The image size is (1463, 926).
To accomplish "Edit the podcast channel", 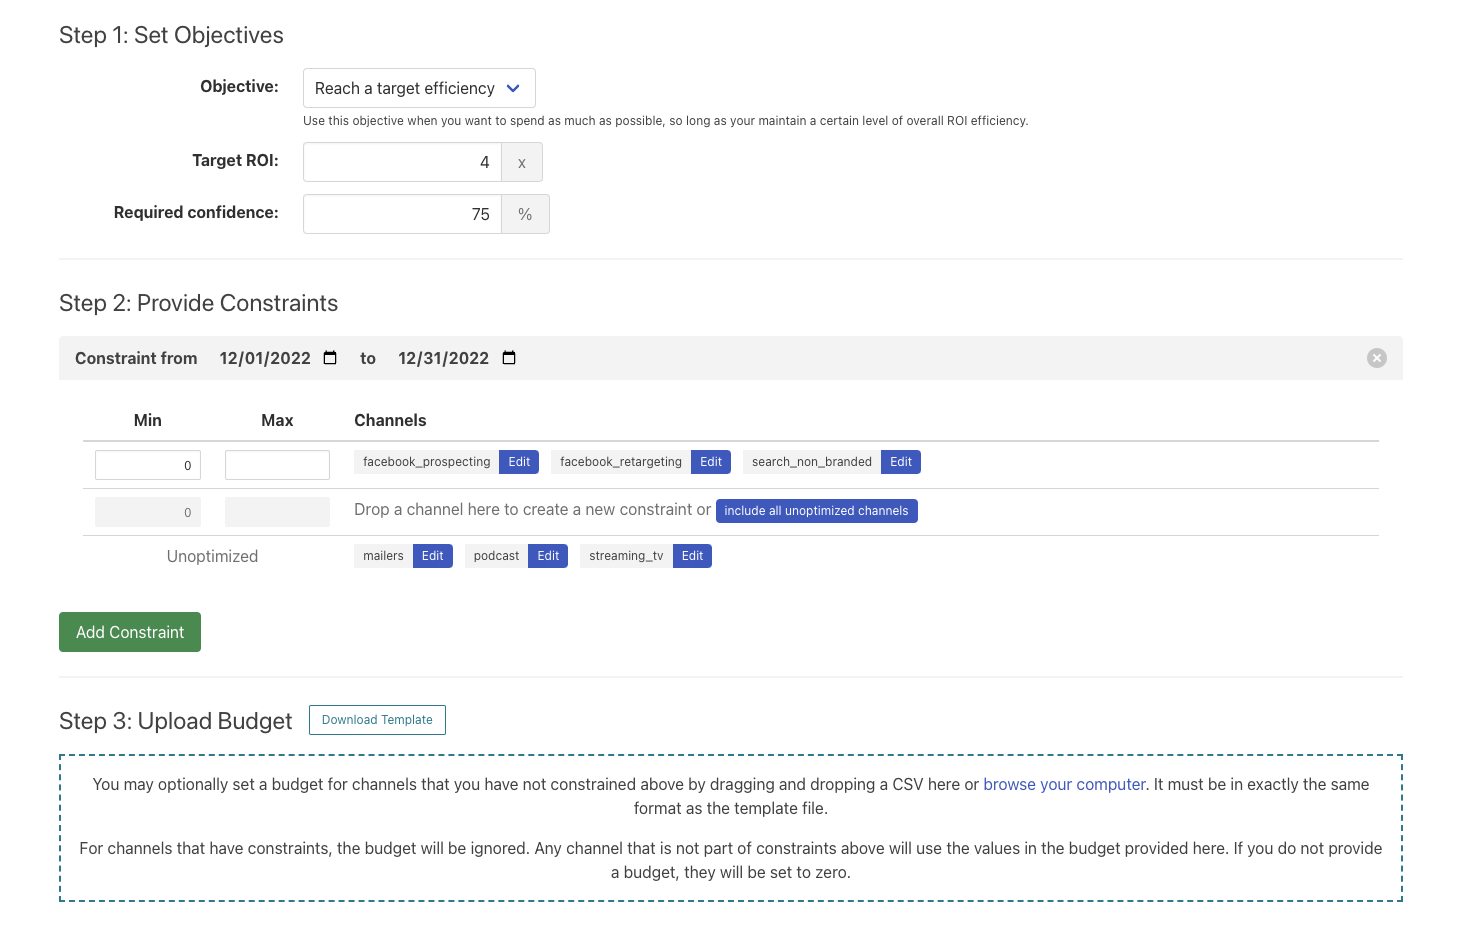I will (x=548, y=556).
